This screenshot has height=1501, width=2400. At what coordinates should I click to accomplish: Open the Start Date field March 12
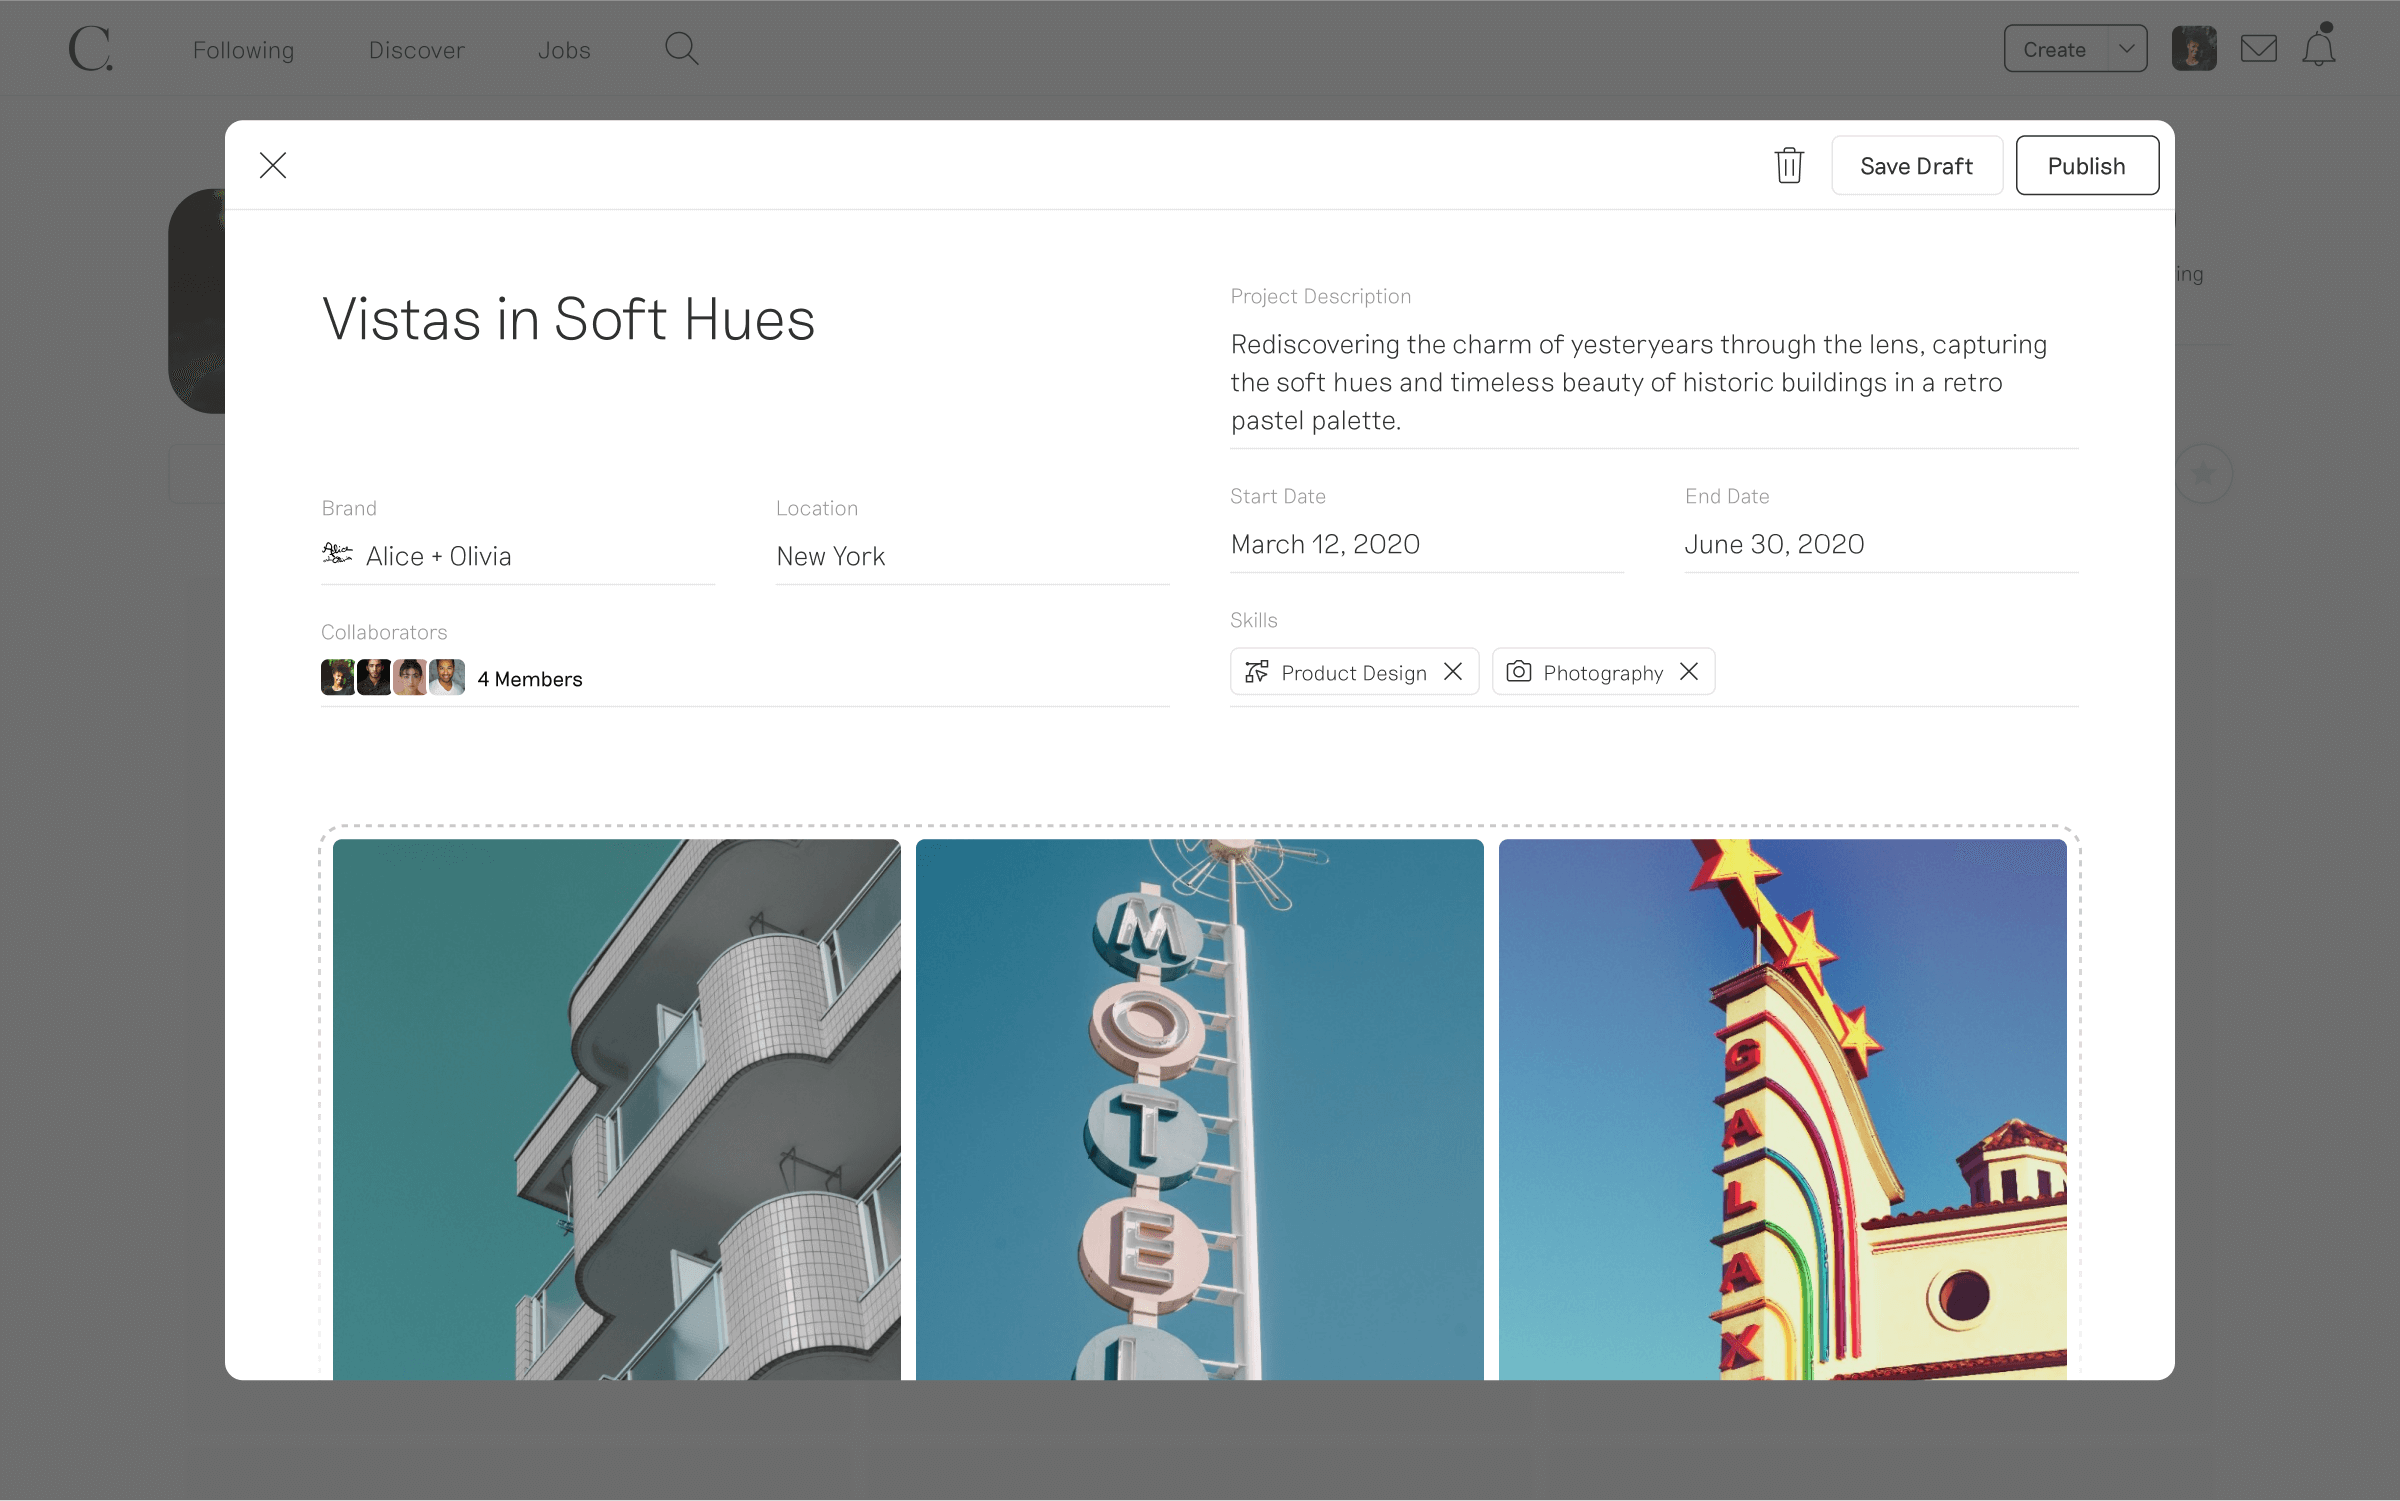tap(1325, 544)
